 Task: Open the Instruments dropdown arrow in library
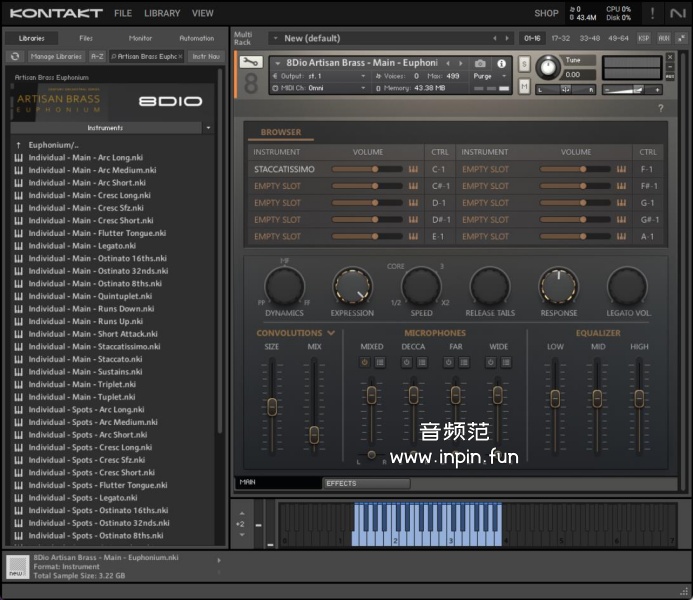coord(208,128)
